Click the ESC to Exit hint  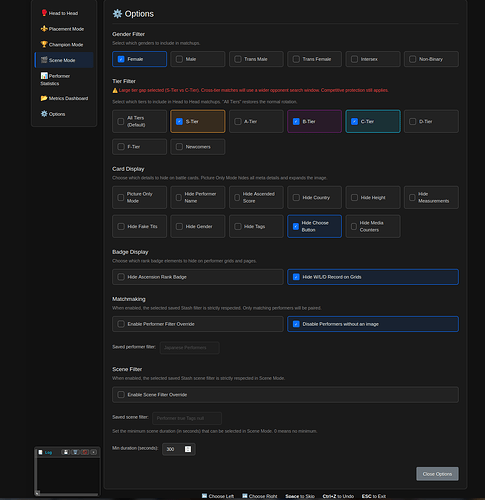pyautogui.click(x=374, y=496)
